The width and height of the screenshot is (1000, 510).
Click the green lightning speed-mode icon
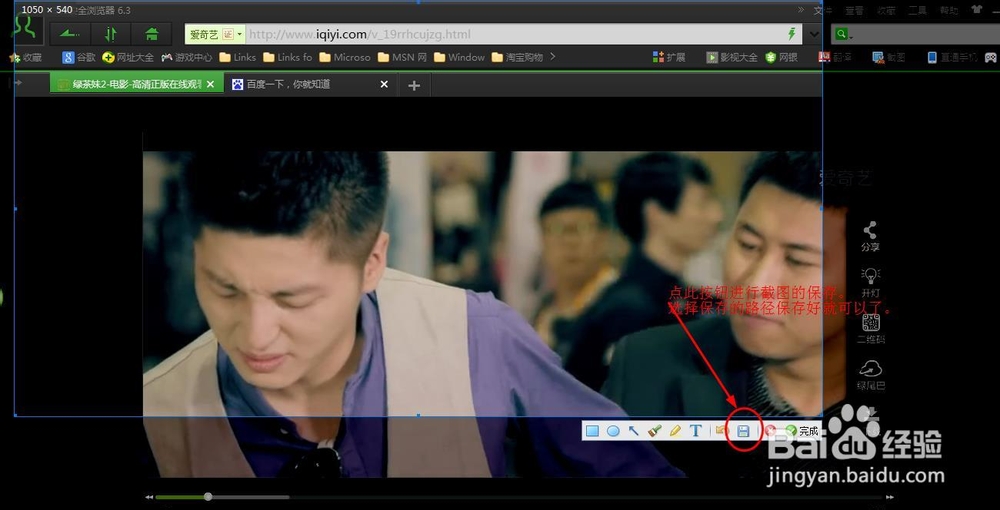[792, 34]
